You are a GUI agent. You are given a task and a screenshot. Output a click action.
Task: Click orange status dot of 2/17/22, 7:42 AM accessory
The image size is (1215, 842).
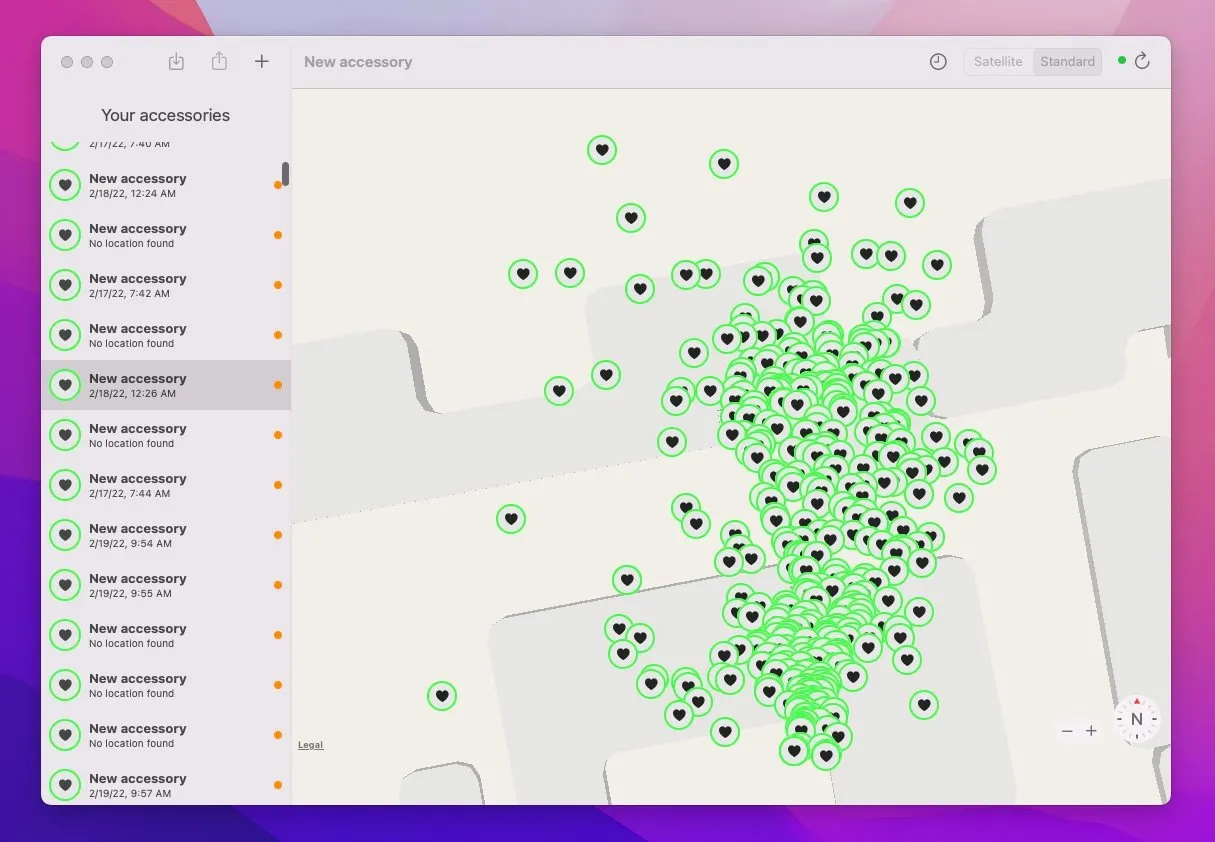click(x=277, y=285)
